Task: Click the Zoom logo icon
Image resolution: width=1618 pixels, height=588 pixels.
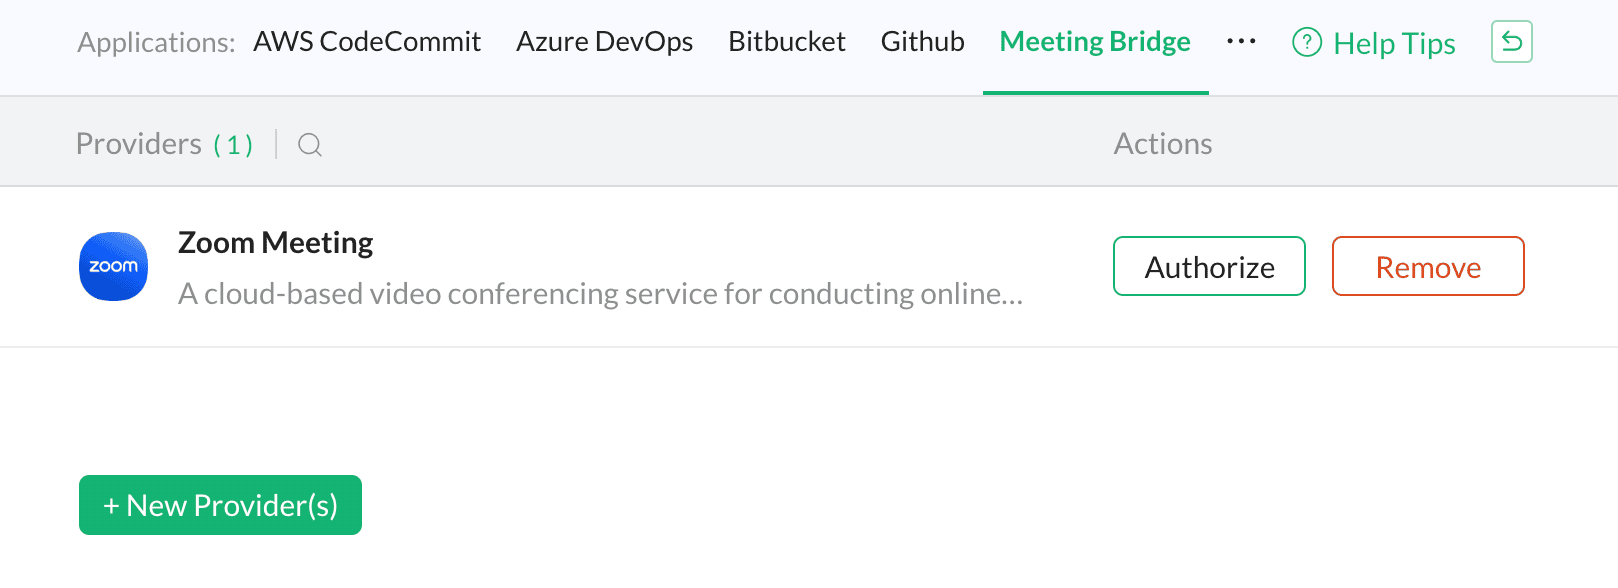Action: pos(114,266)
